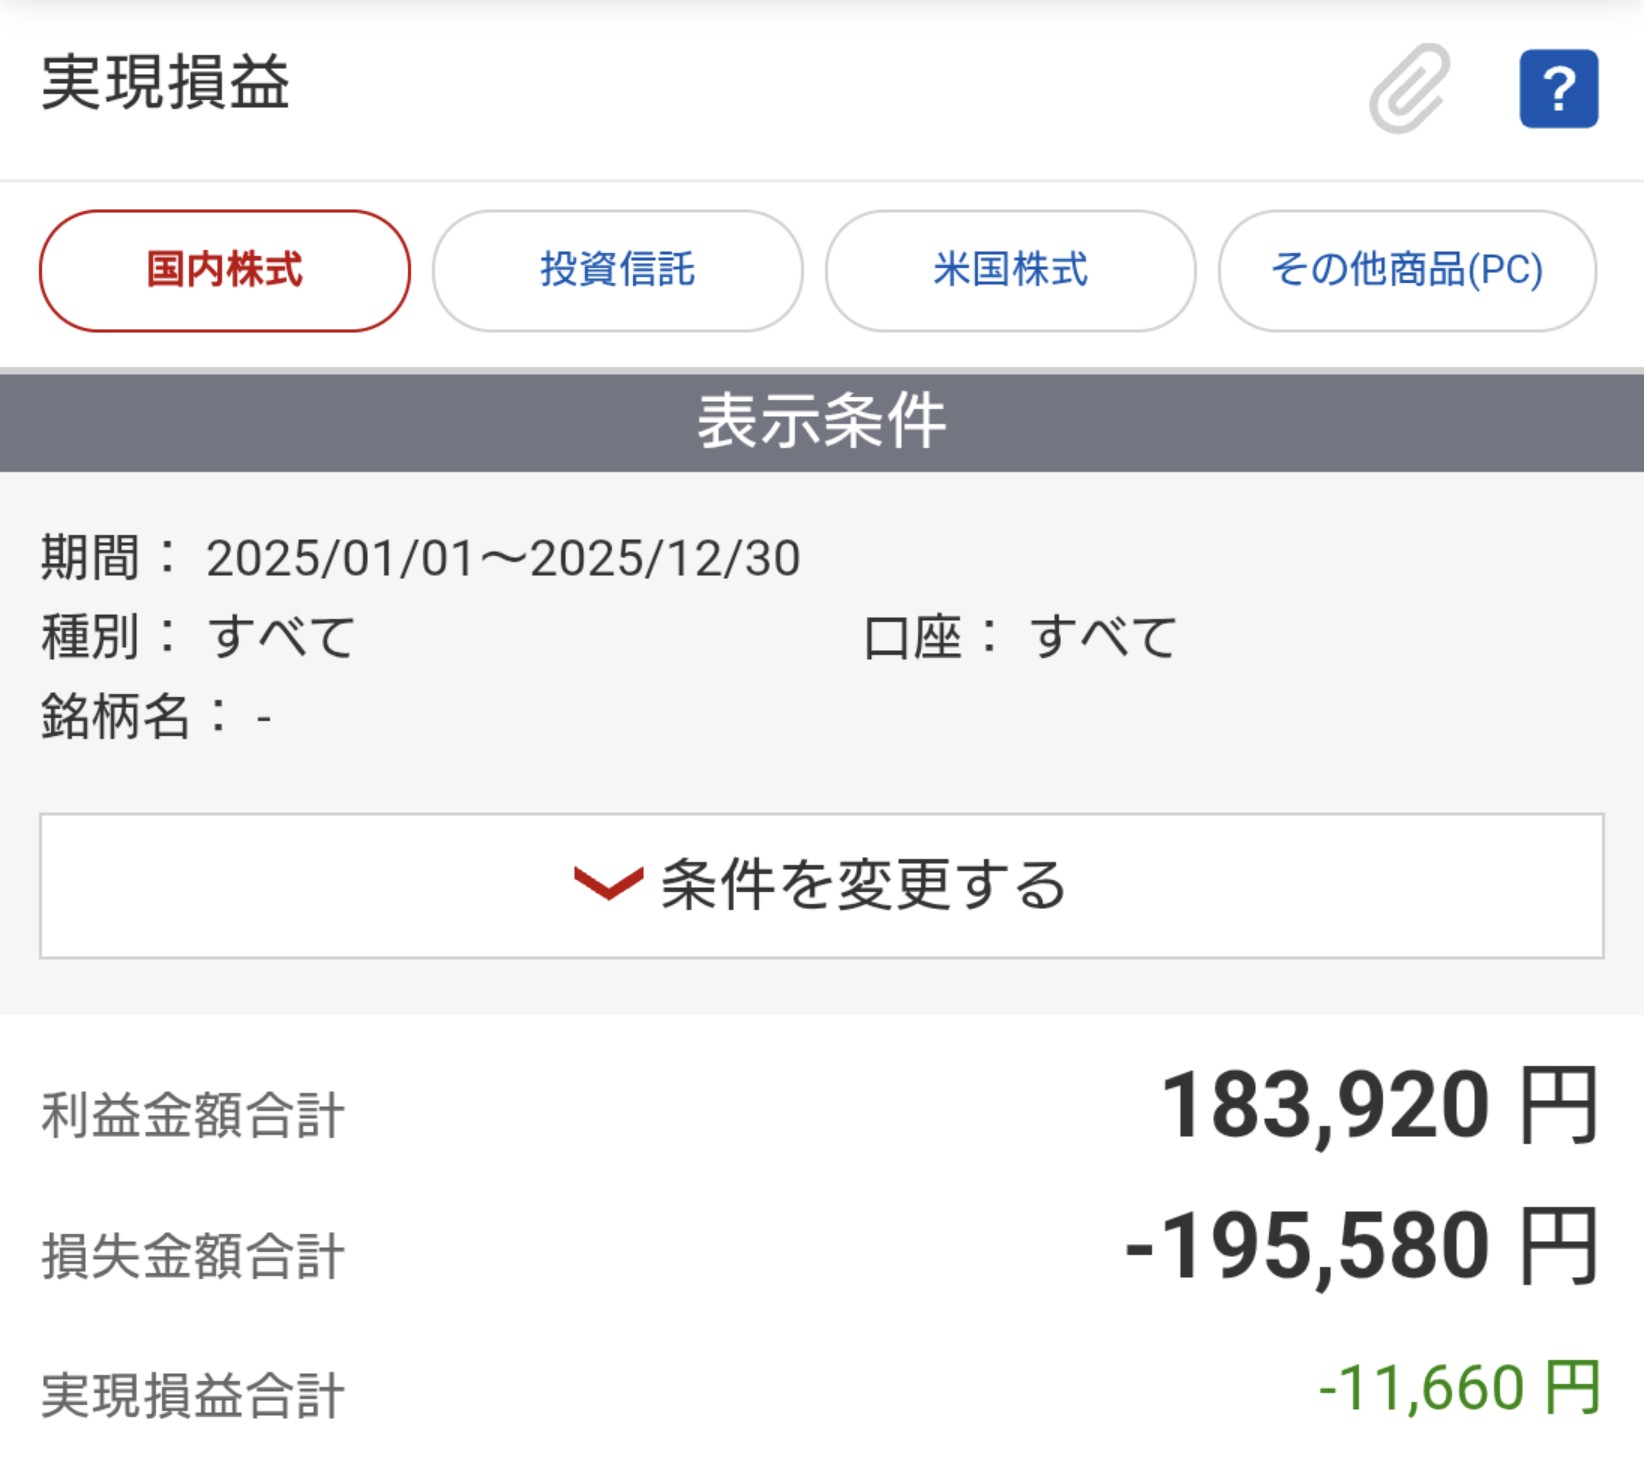1644x1474 pixels.
Task: Click the 表示条件 header bar
Action: [822, 421]
